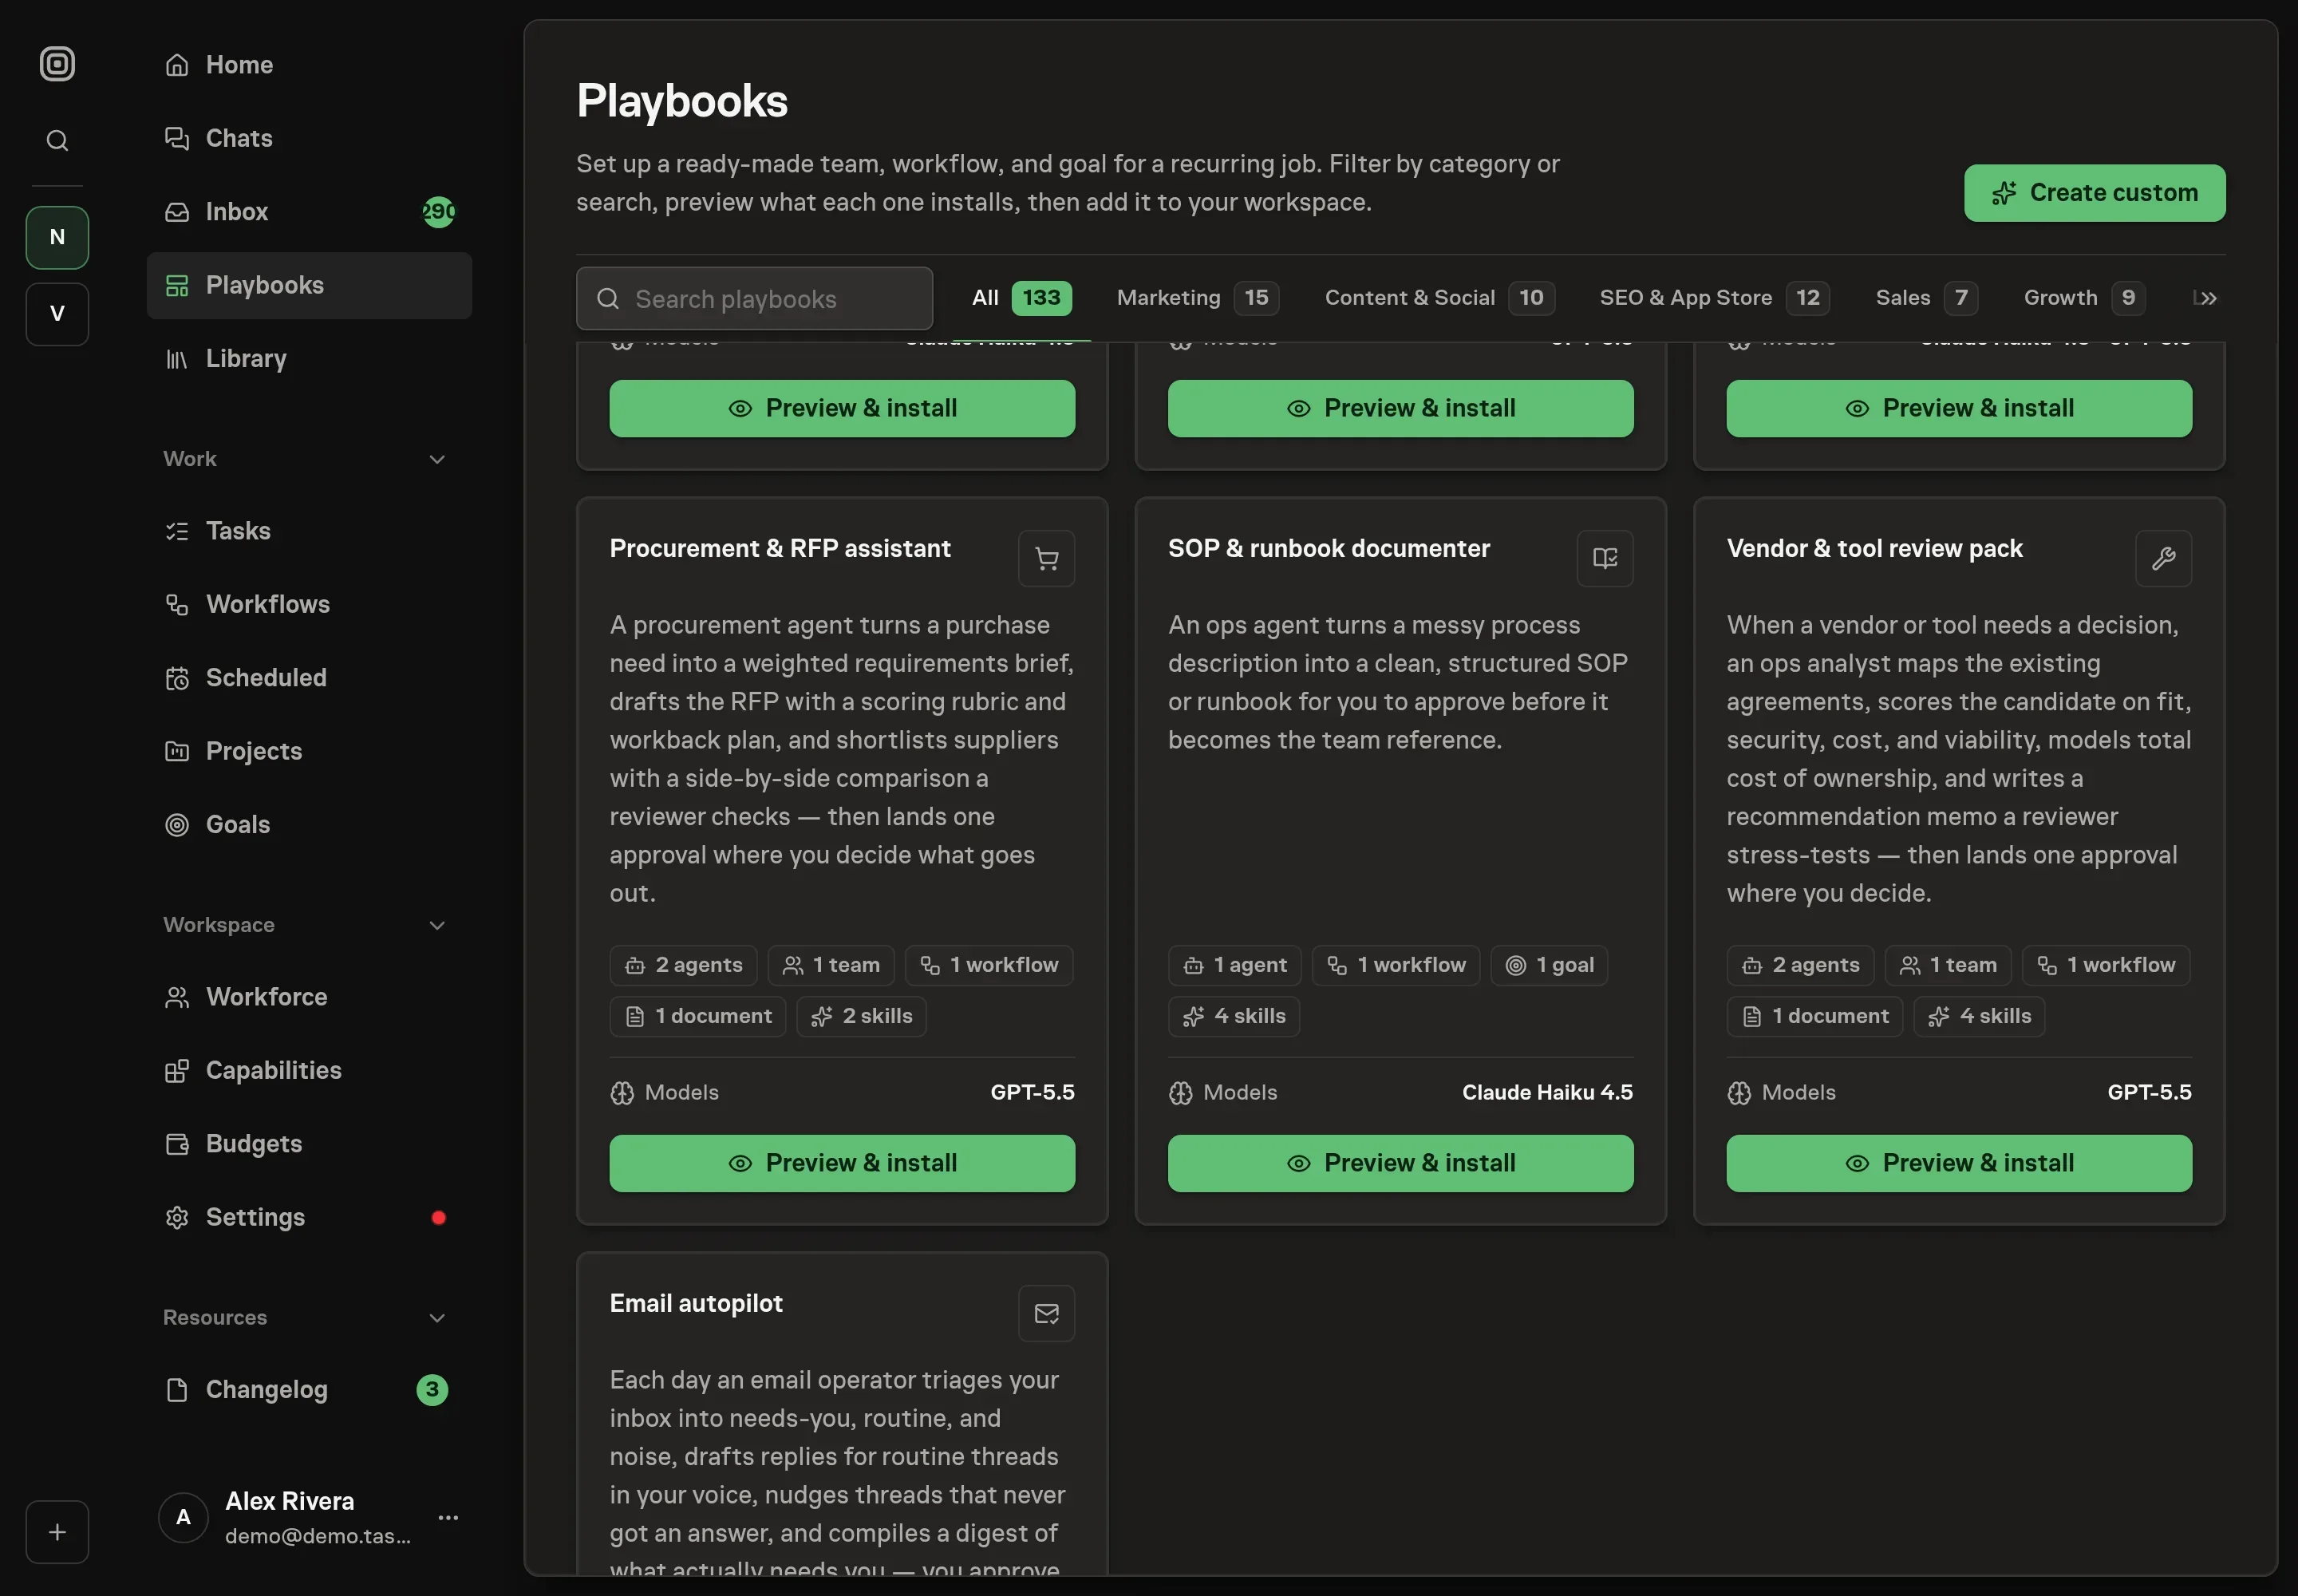Switch to the V workspace avatar
The width and height of the screenshot is (2298, 1596).
click(57, 314)
